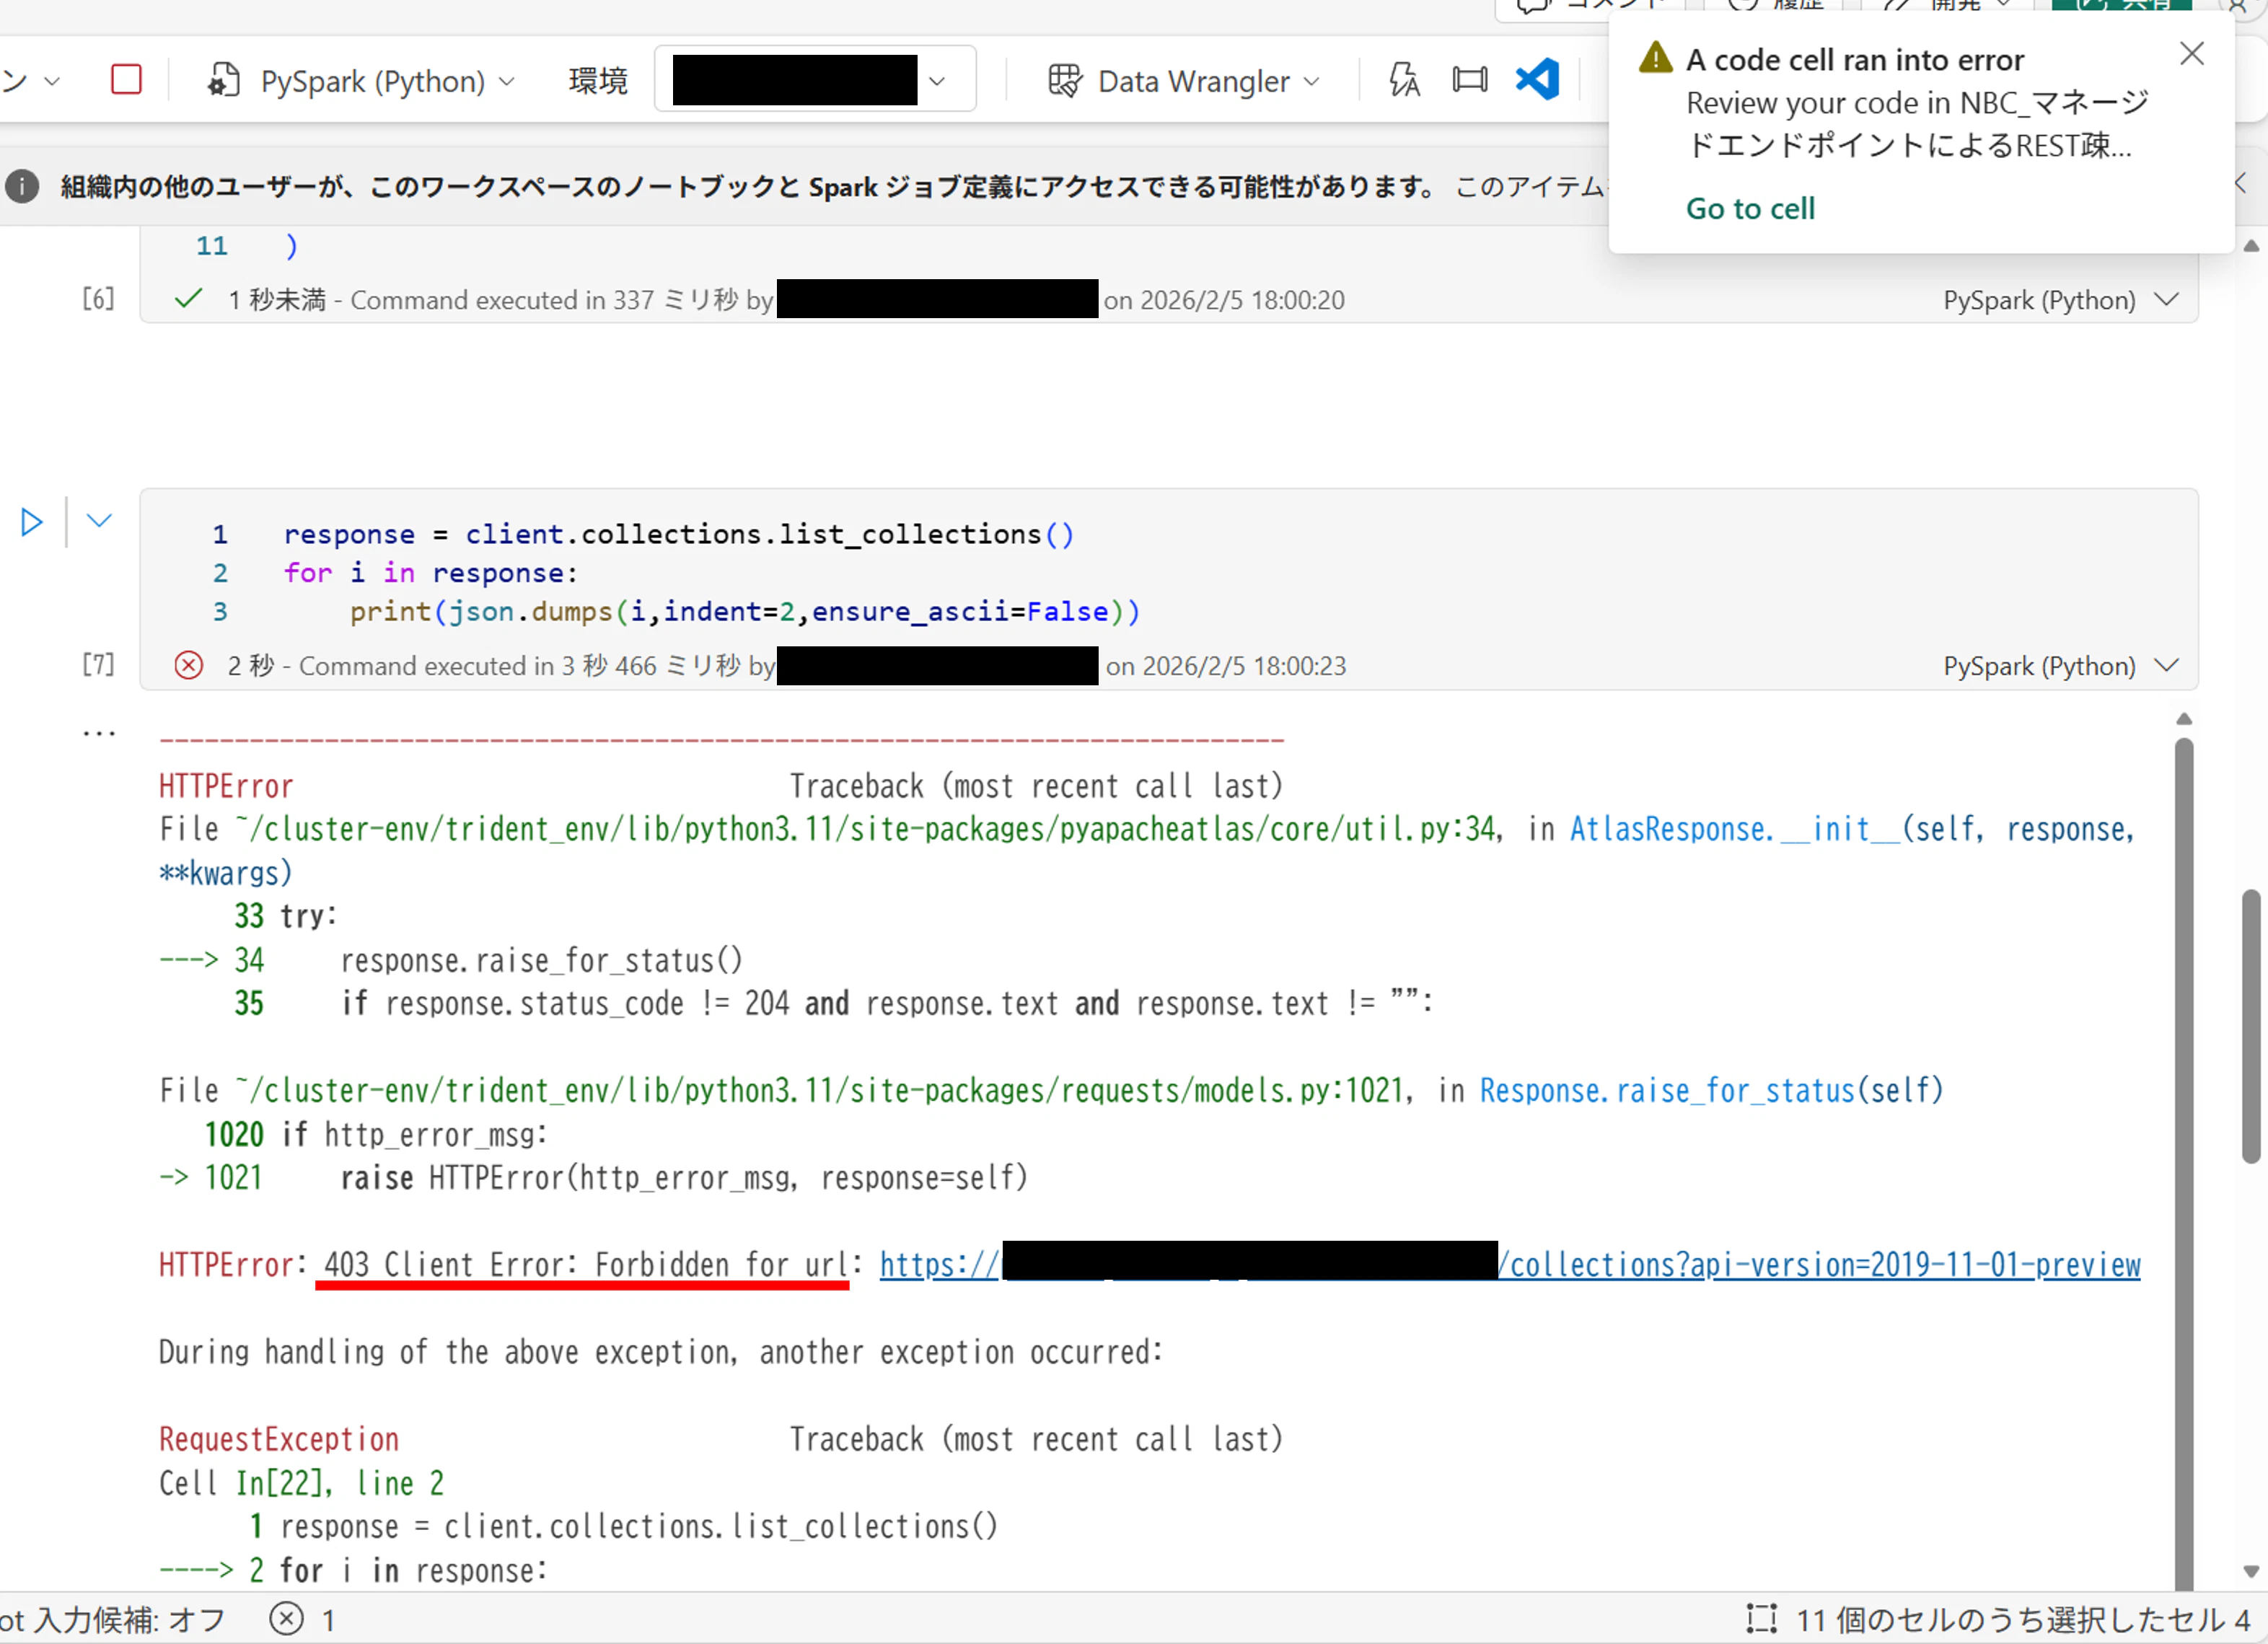The height and width of the screenshot is (1644, 2268).
Task: Open the collections api-version URL link
Action: [x=1820, y=1265]
